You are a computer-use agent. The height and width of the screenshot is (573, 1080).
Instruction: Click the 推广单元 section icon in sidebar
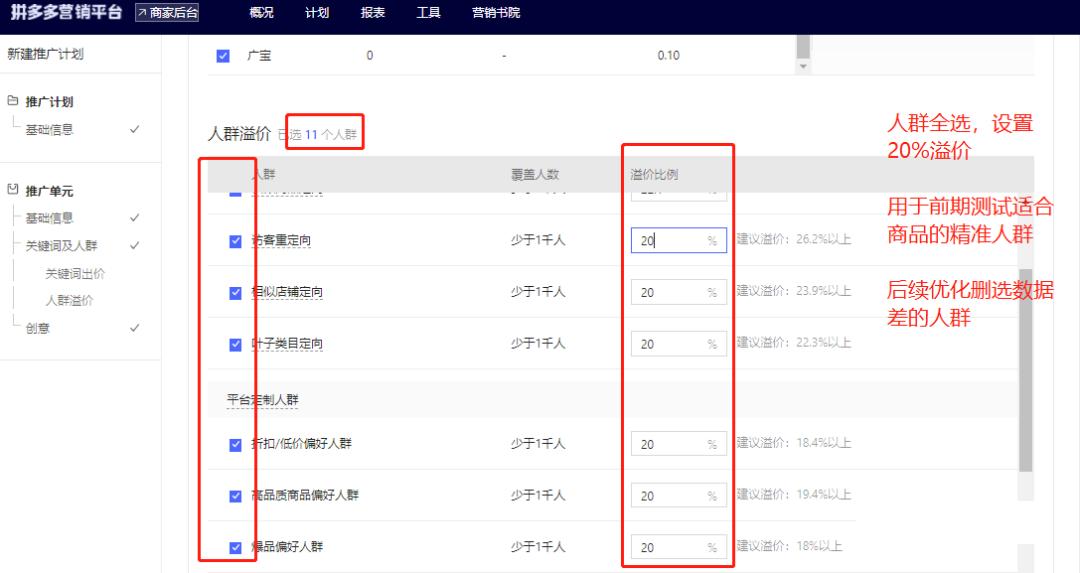(13, 190)
